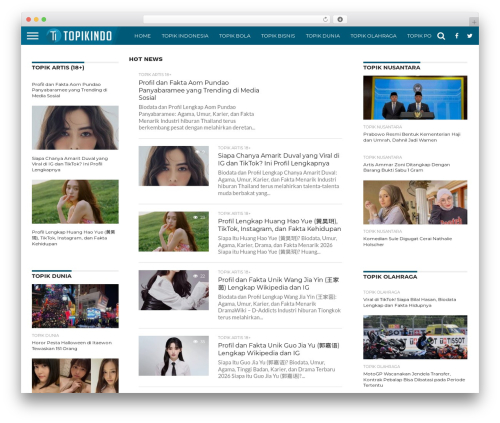
Task: Open Guo Jia Yu profile headline
Action: [278, 349]
